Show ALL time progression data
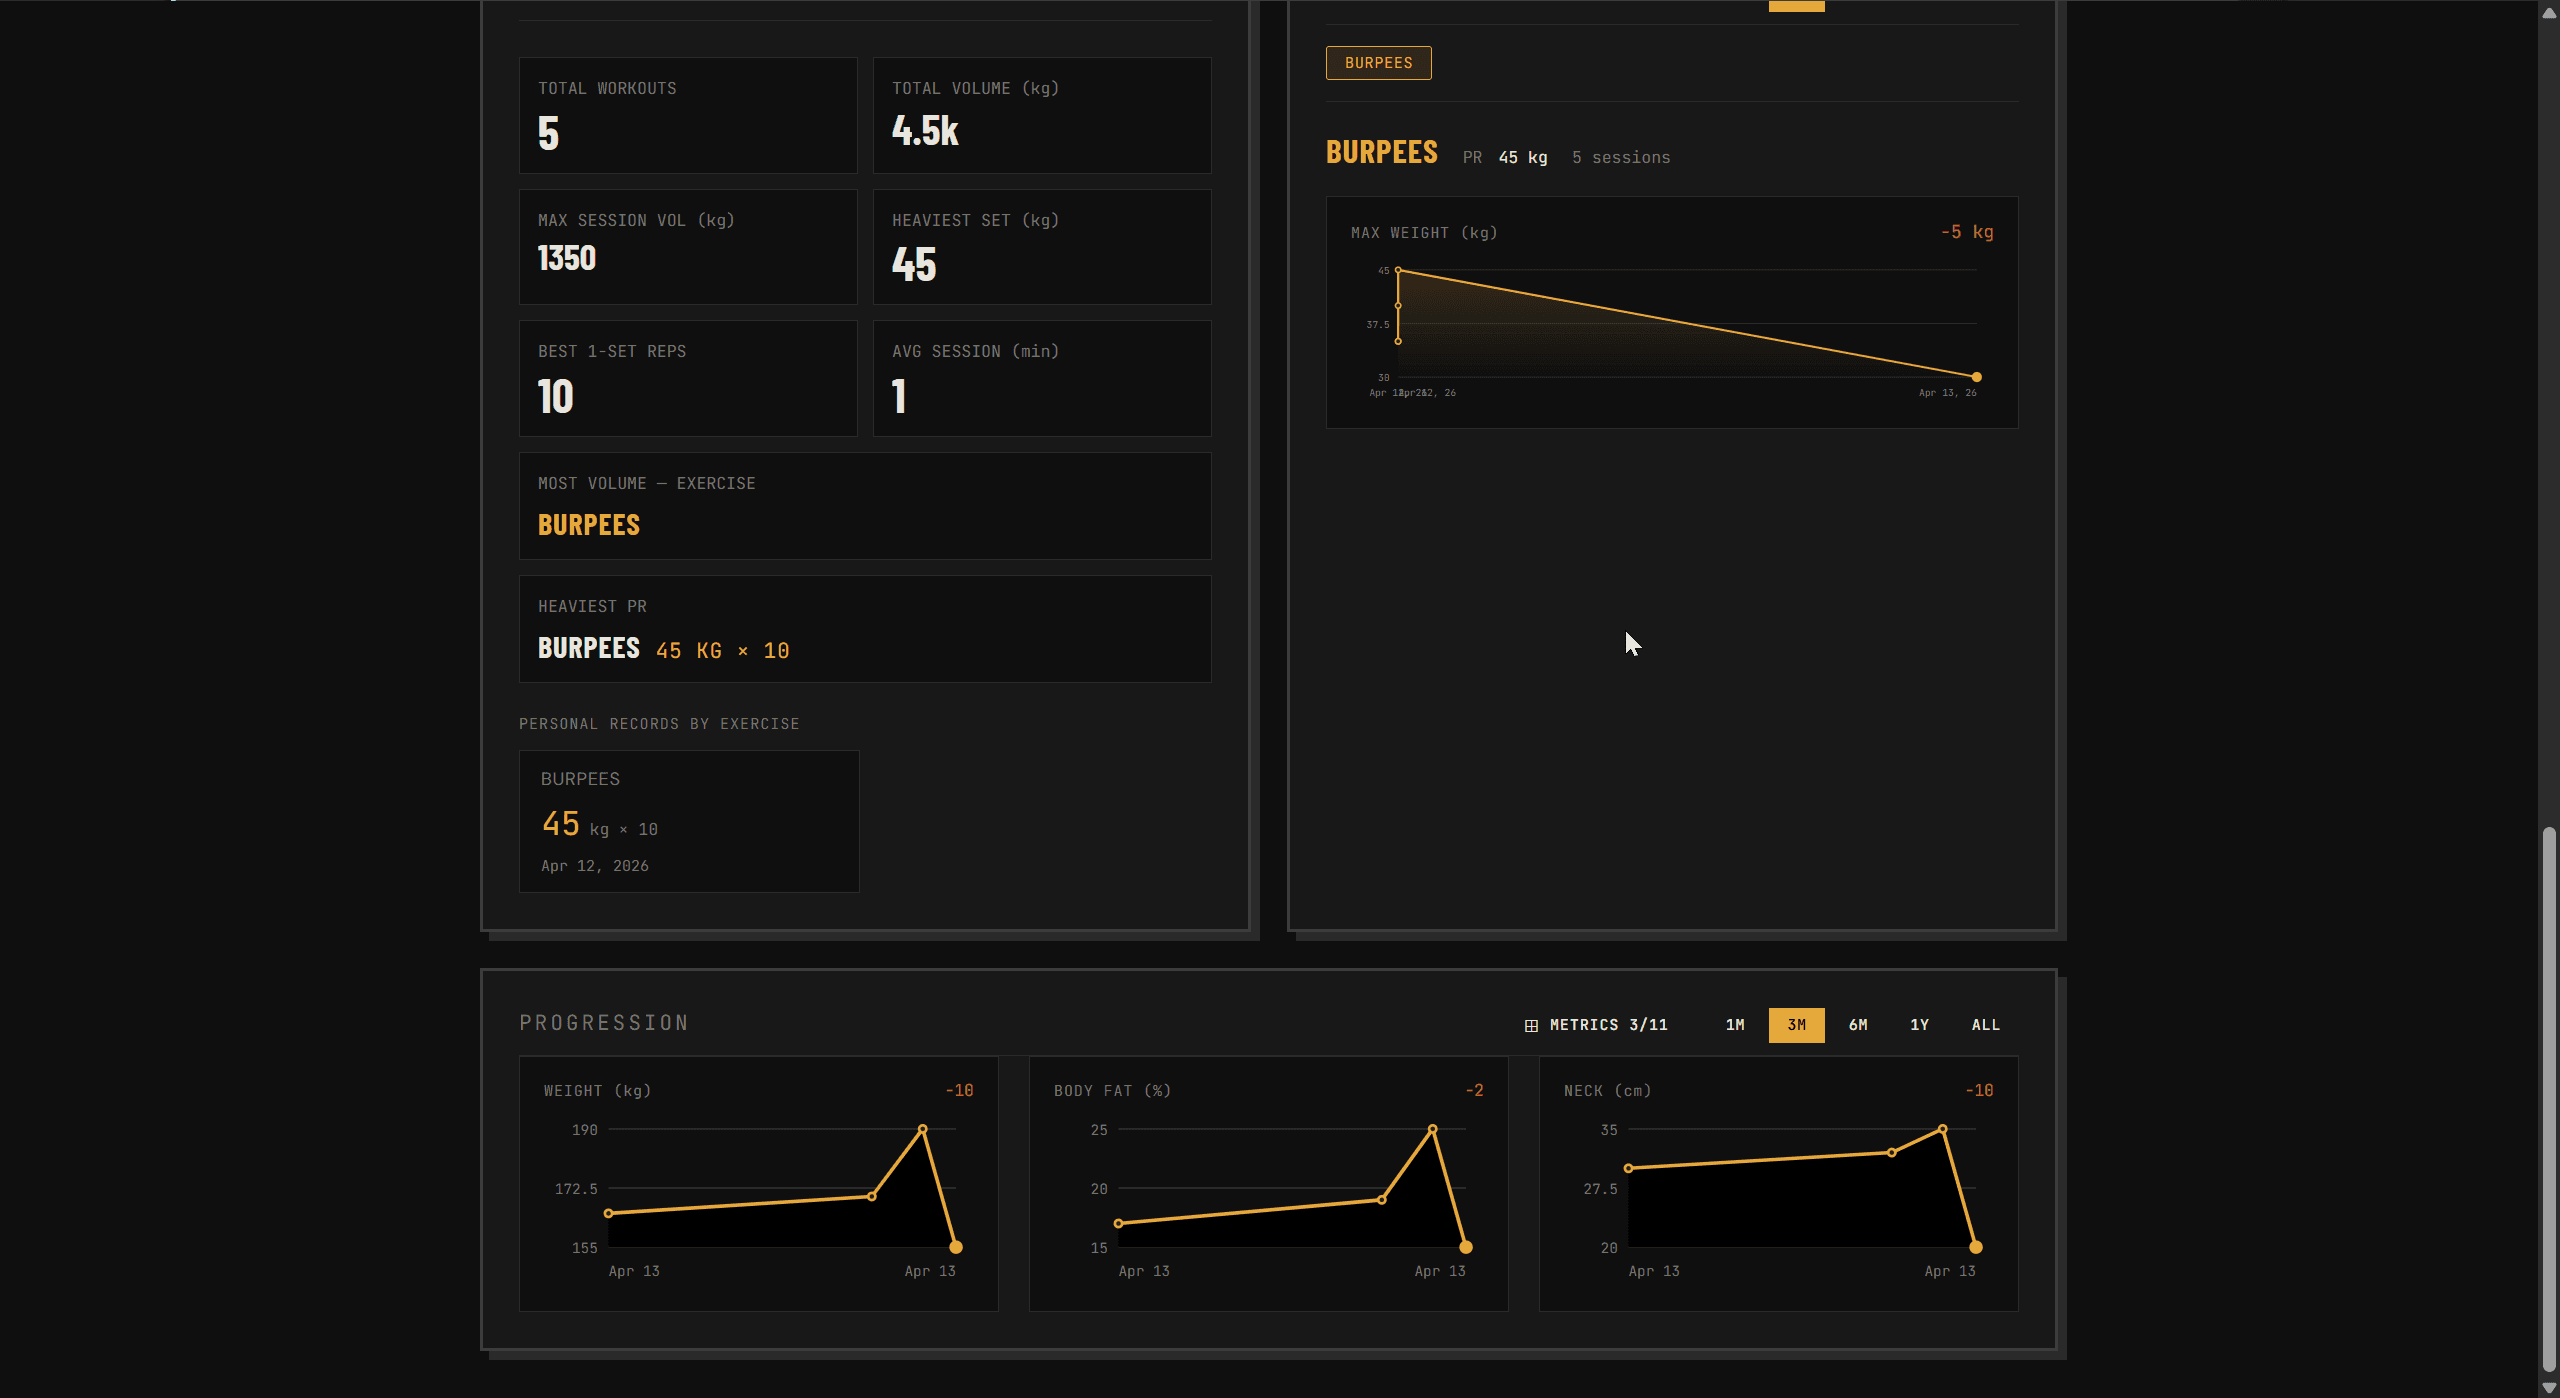 [x=1985, y=1025]
